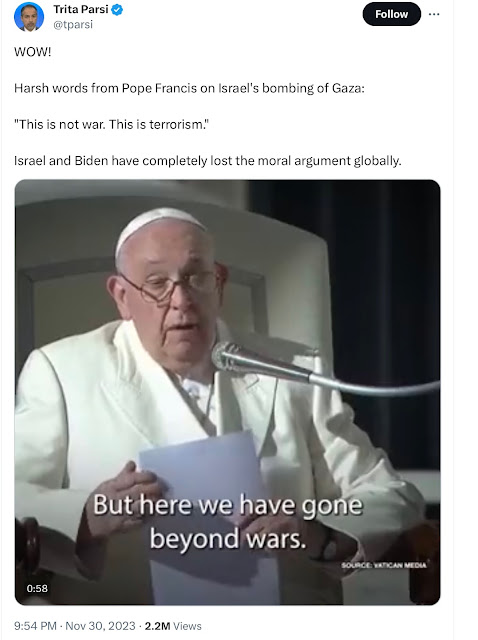This screenshot has width=478, height=640.
Task: Click the 0:58 video duration badge
Action: point(37,588)
